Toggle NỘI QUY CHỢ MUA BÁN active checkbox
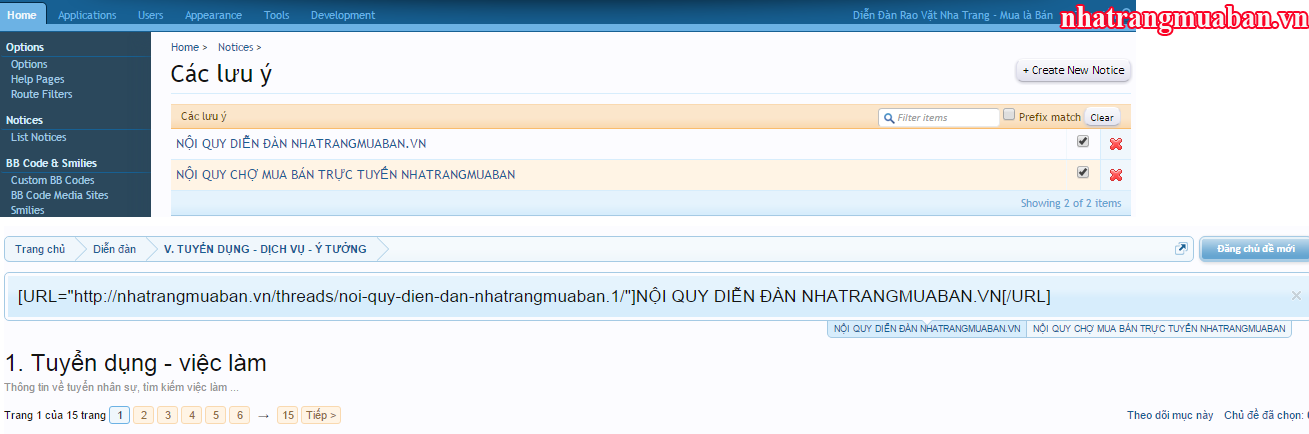This screenshot has width=1309, height=434. point(1082,173)
